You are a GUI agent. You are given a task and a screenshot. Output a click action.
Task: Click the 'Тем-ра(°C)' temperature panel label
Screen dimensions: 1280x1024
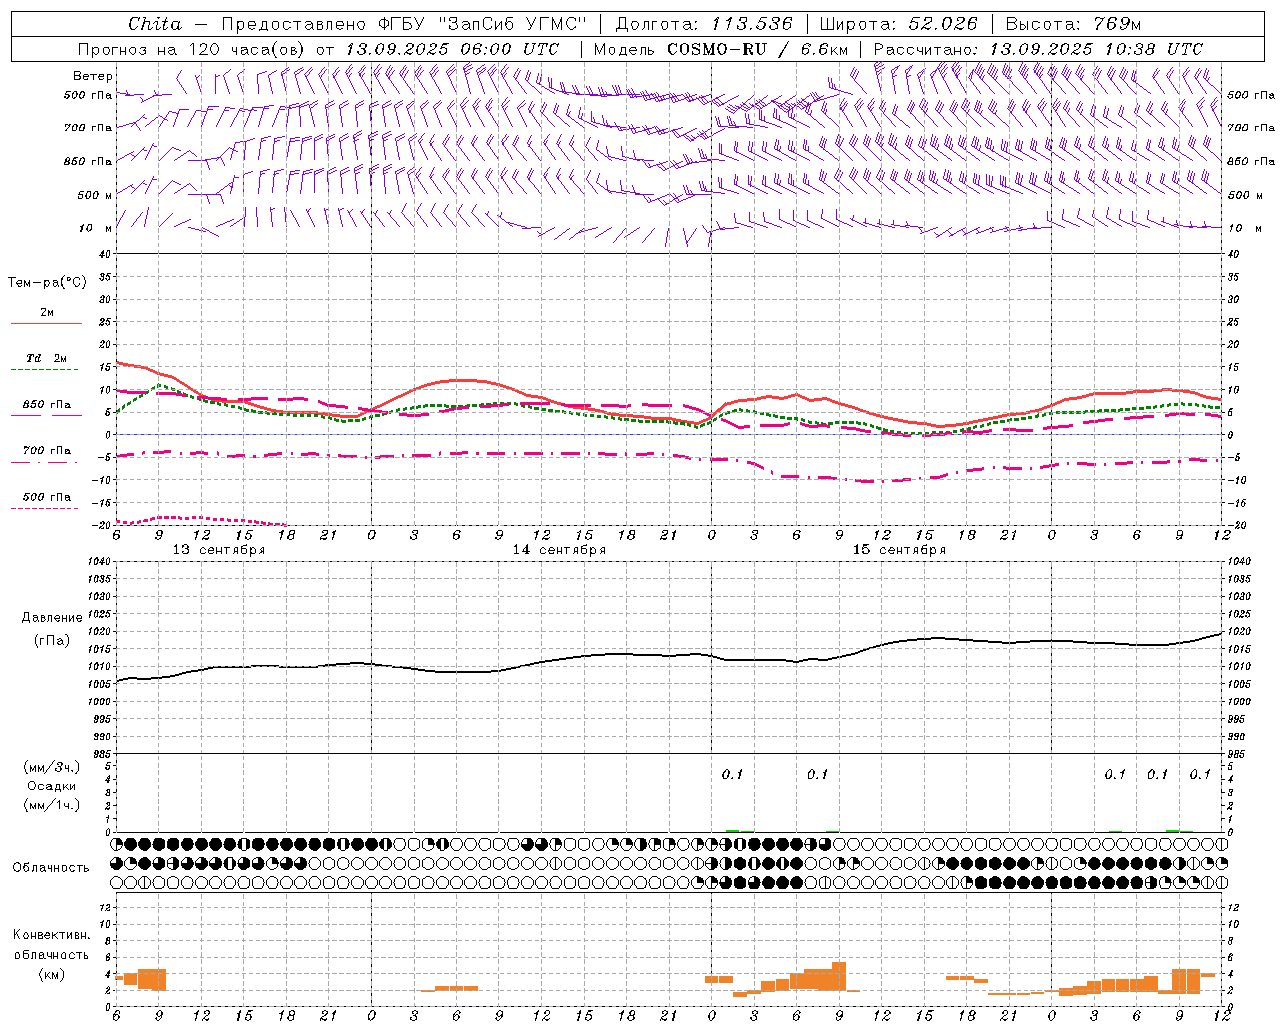pyautogui.click(x=47, y=282)
